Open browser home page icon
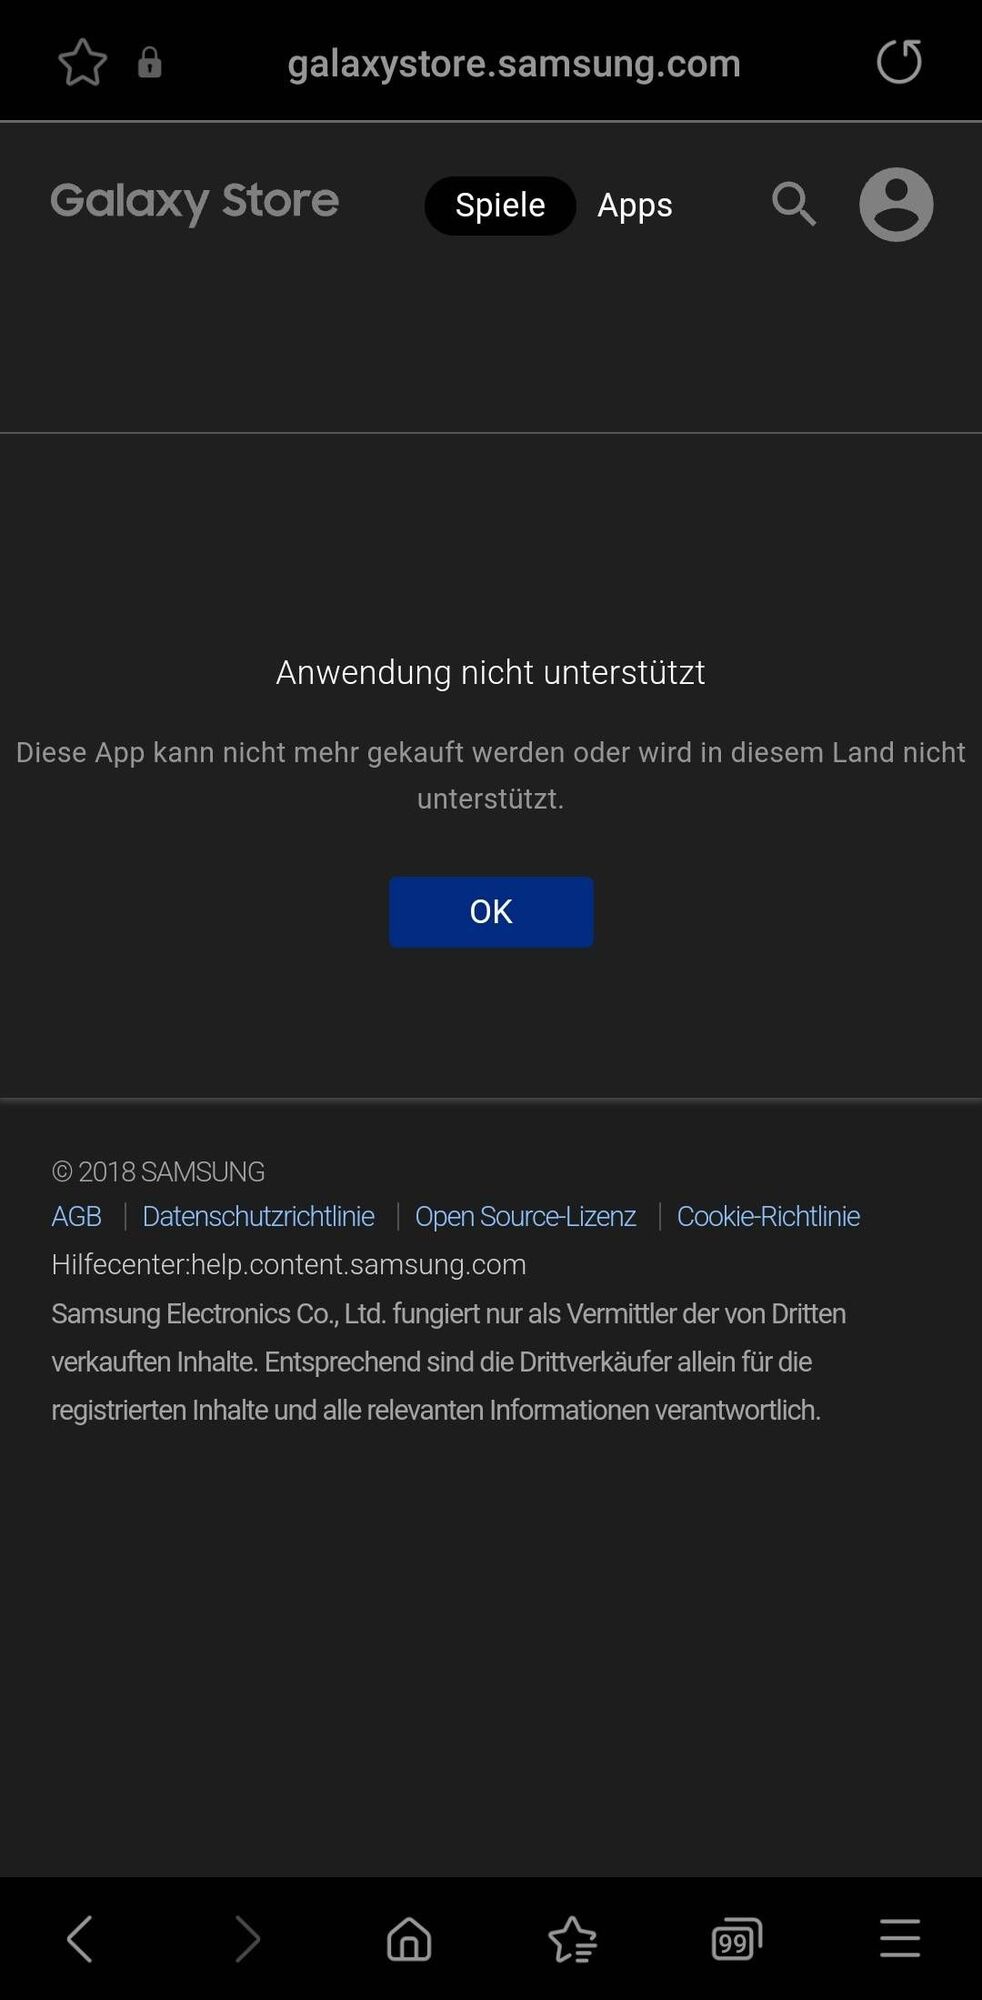This screenshot has height=2000, width=982. coord(409,1939)
